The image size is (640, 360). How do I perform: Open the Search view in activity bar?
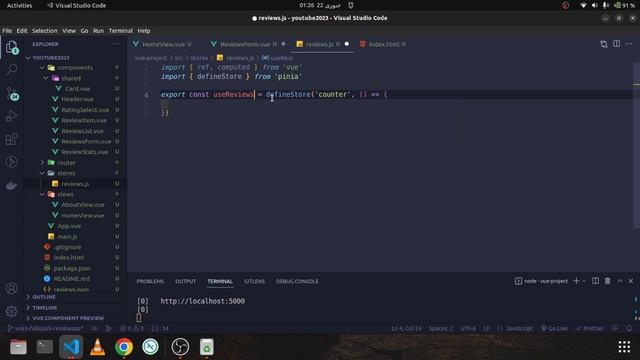tap(12, 70)
